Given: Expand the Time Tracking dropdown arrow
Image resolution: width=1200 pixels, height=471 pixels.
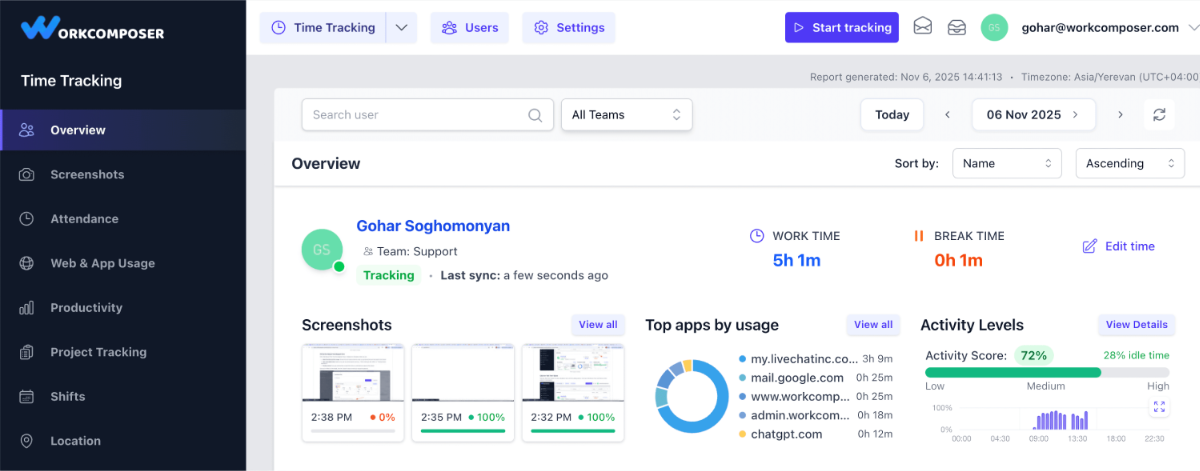Looking at the screenshot, I should click(401, 28).
